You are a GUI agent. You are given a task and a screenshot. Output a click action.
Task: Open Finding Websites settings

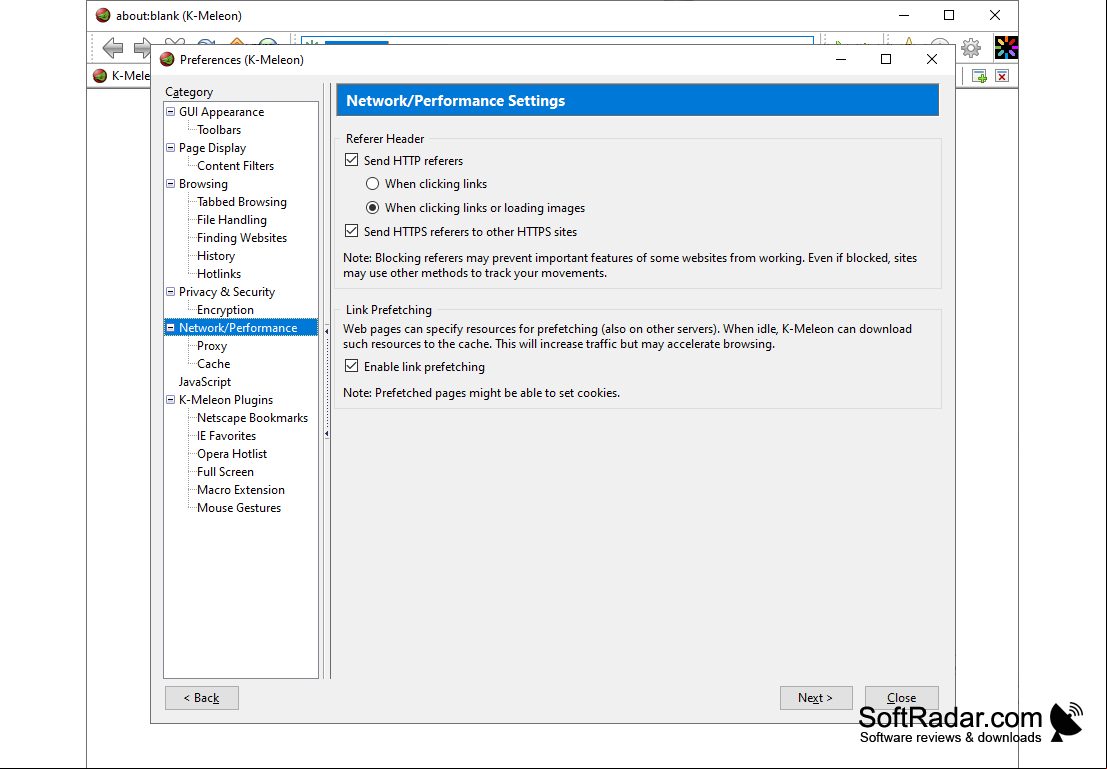(241, 238)
